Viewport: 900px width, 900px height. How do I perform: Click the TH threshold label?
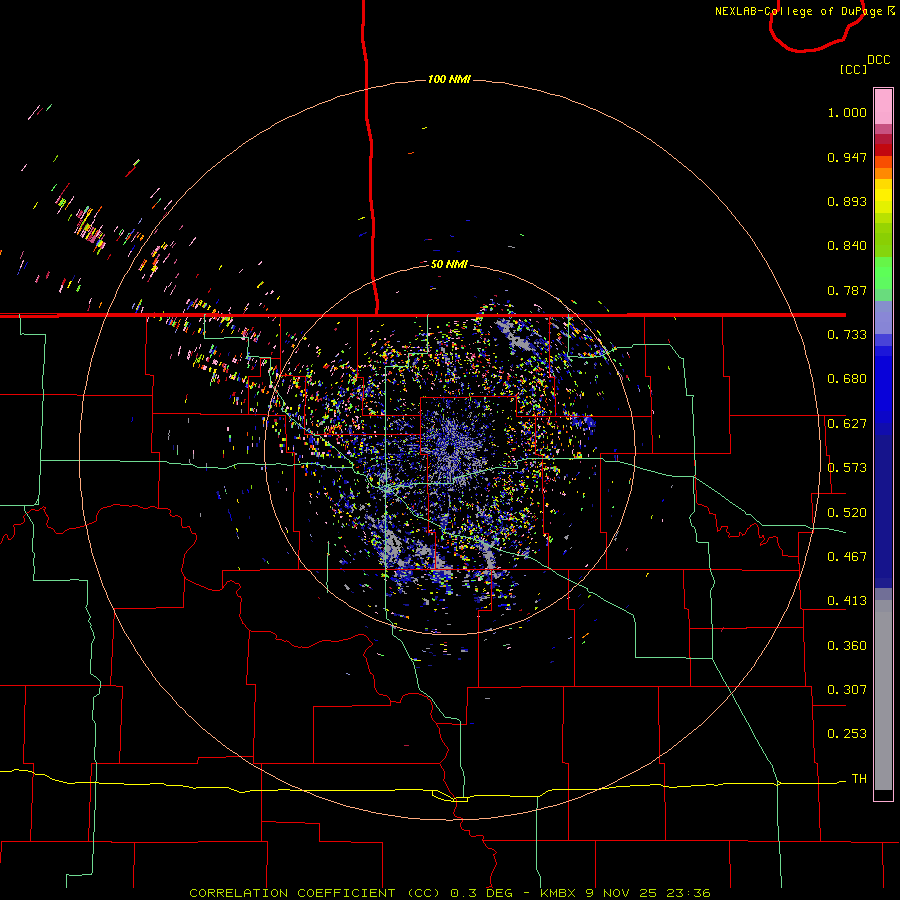point(859,779)
